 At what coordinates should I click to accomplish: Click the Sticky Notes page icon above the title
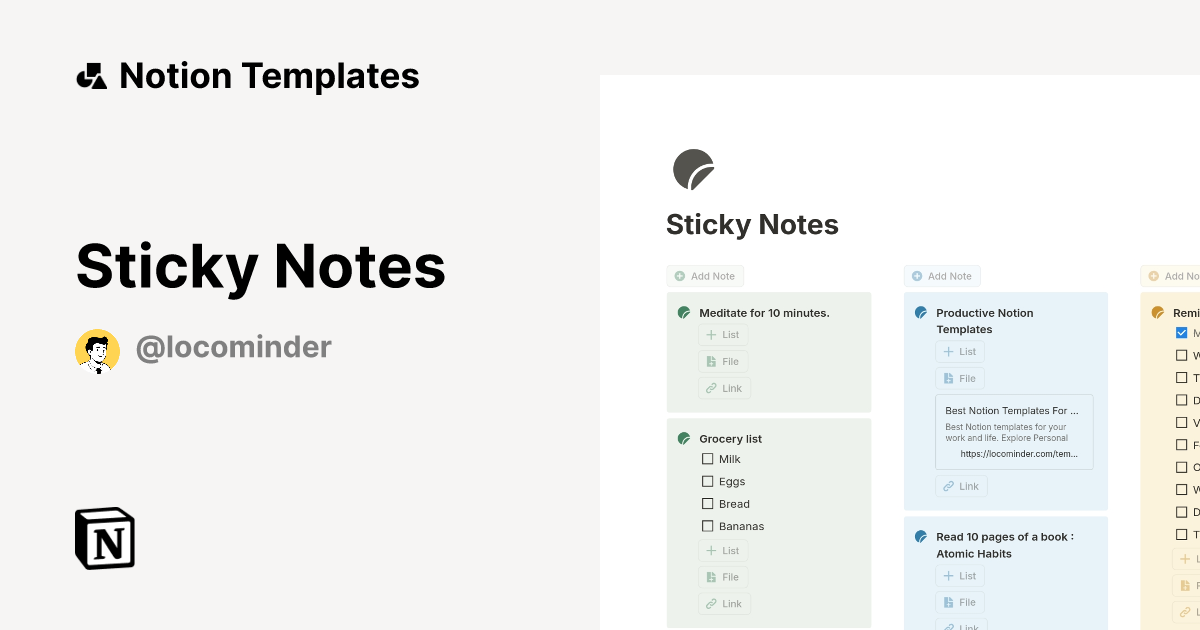(x=693, y=168)
